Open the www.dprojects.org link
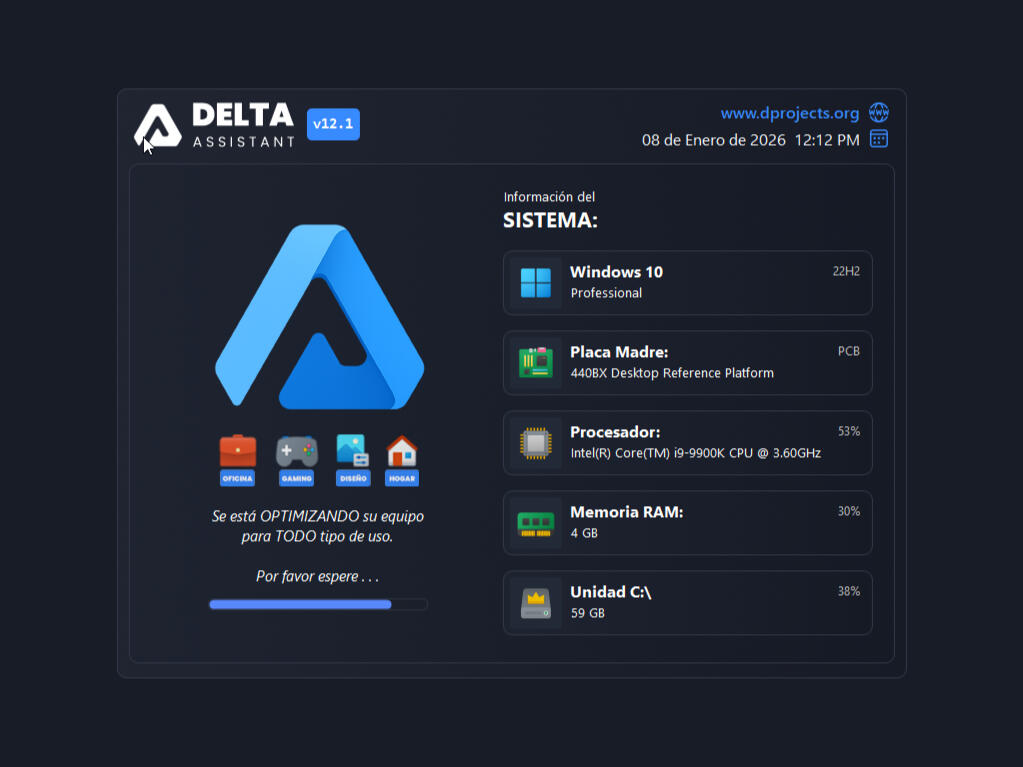1023x767 pixels. (789, 113)
